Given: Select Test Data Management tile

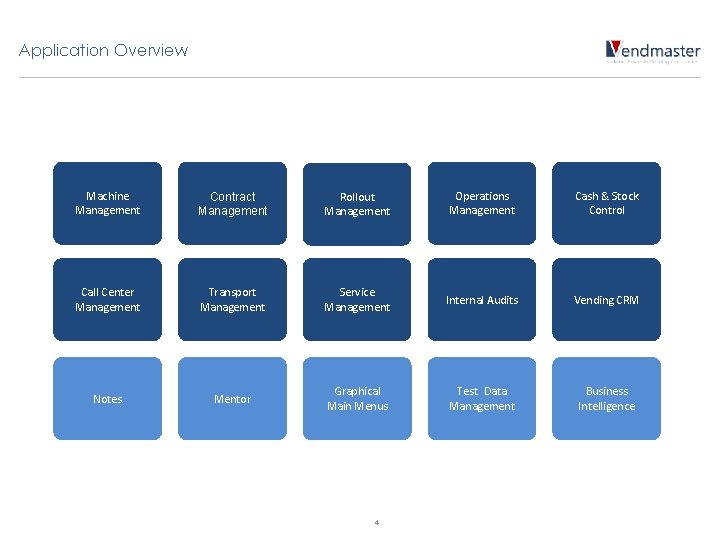Looking at the screenshot, I should 482,399.
